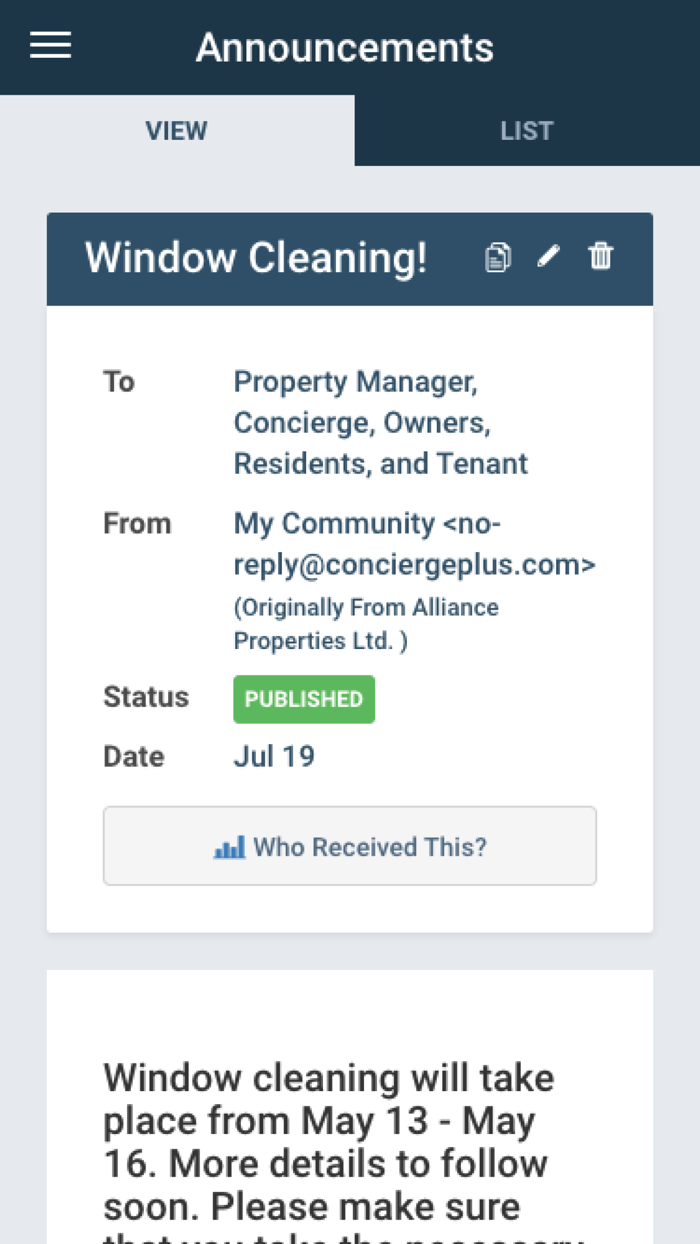
Task: Select the Status field label
Action: coord(146,697)
